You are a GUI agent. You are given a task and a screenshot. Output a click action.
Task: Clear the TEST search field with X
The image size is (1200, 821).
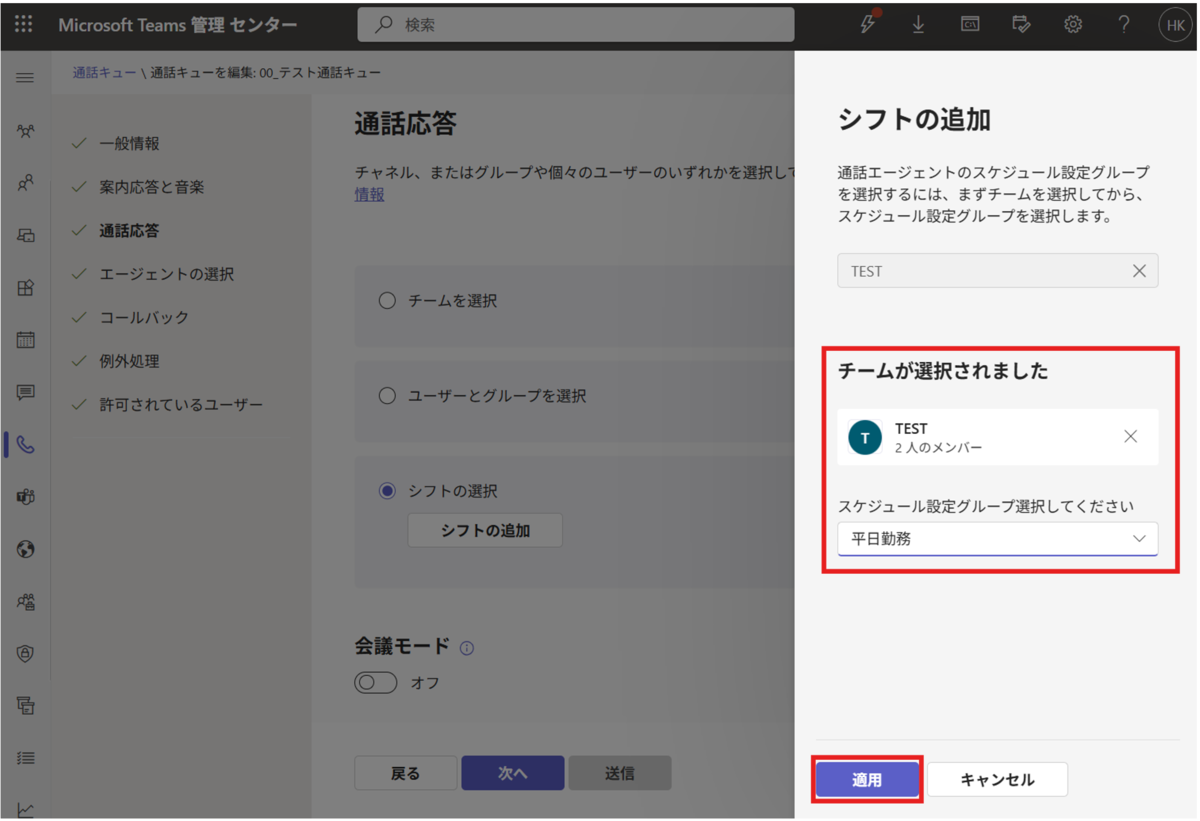coord(1139,271)
